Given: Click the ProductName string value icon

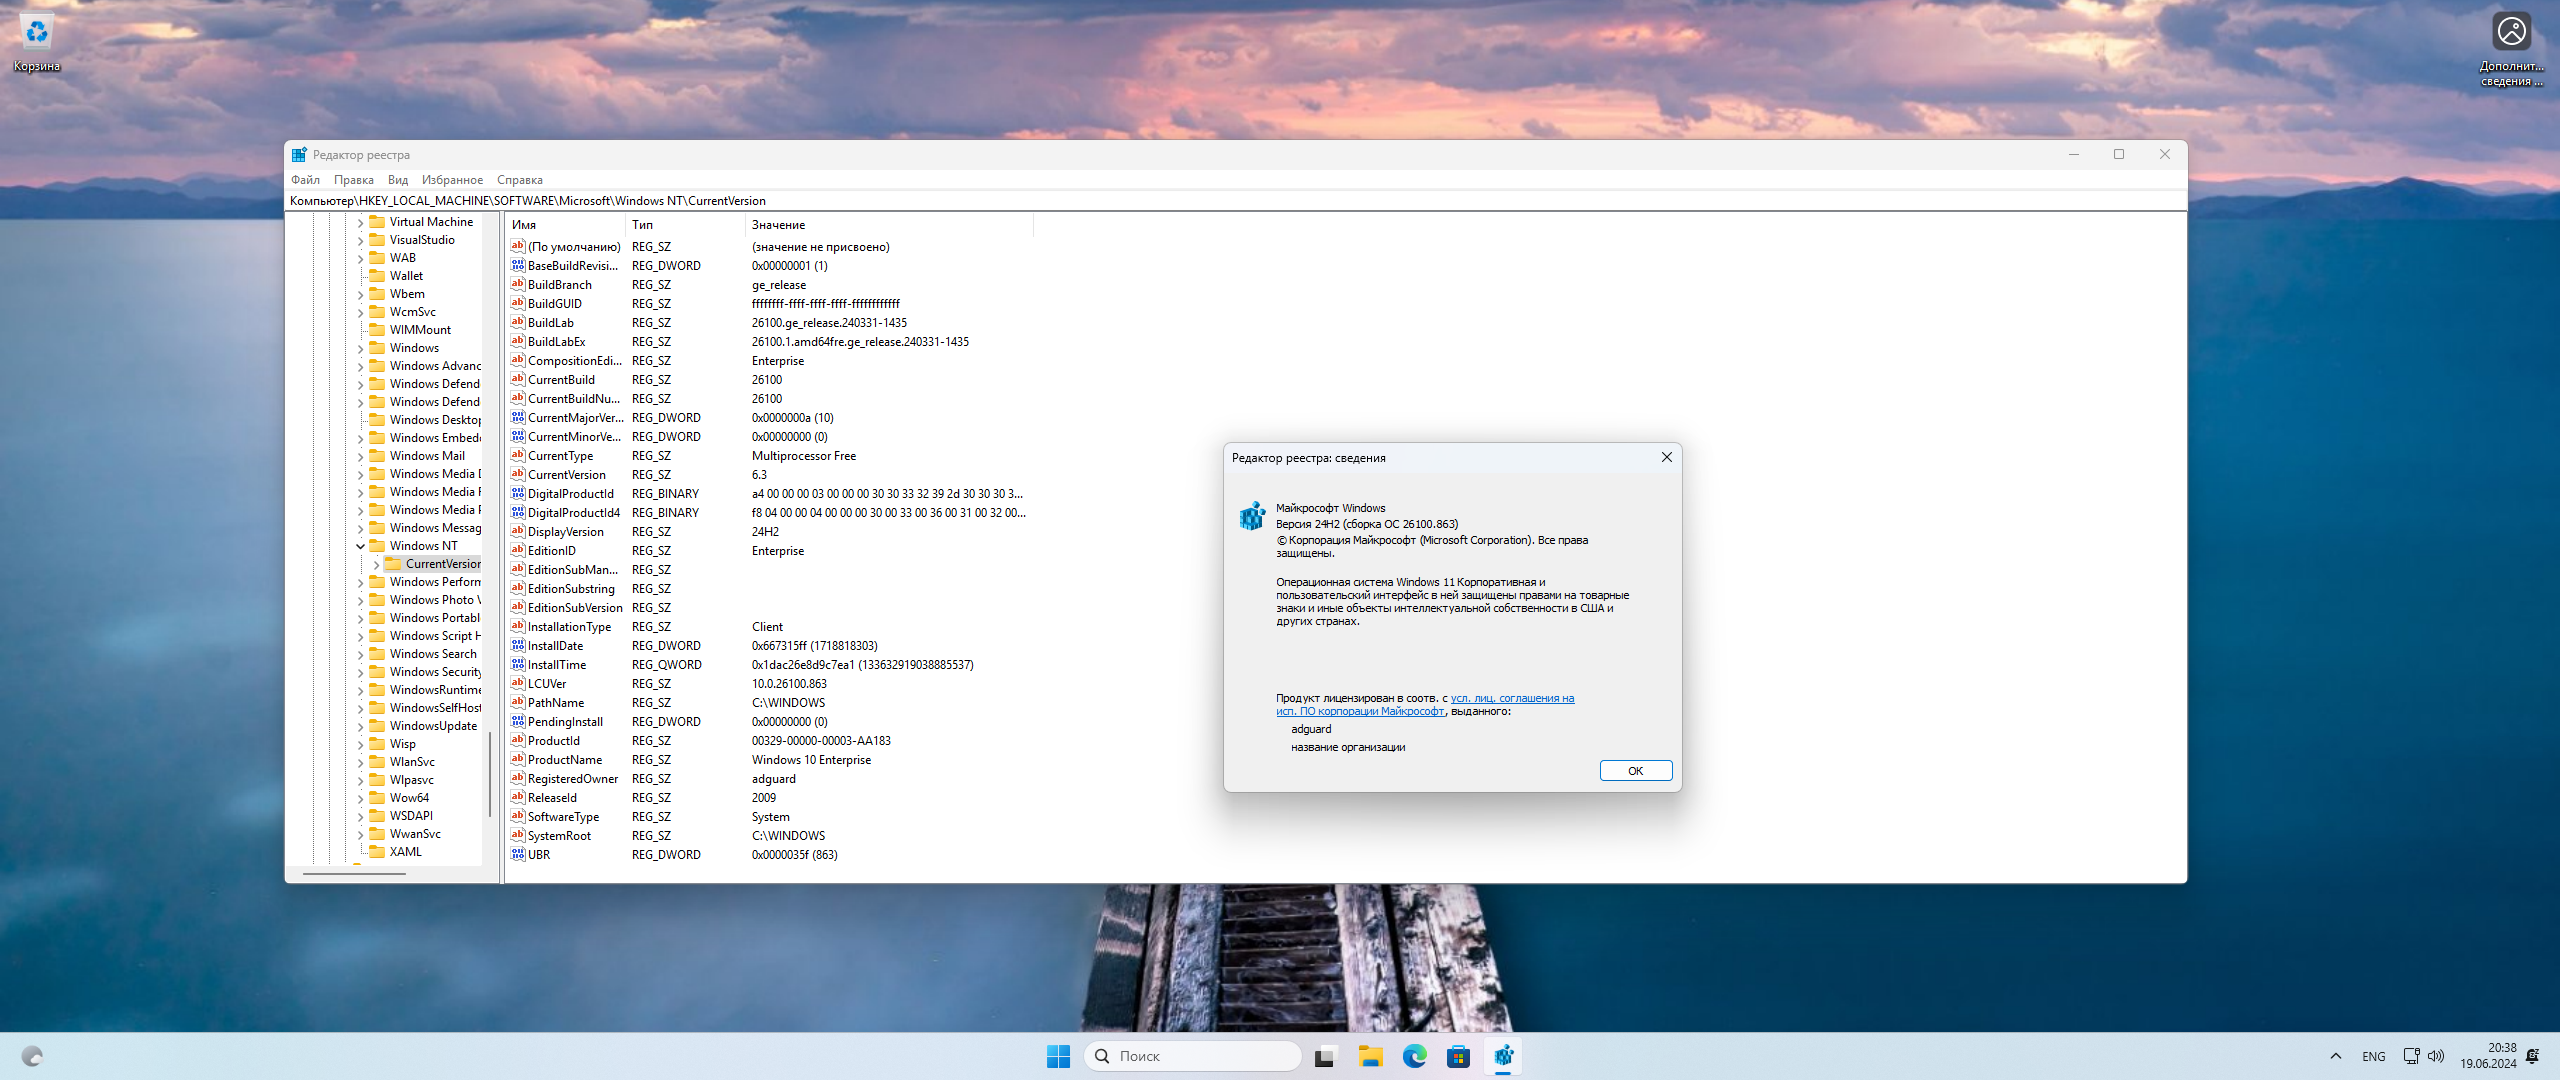Looking at the screenshot, I should tap(517, 760).
